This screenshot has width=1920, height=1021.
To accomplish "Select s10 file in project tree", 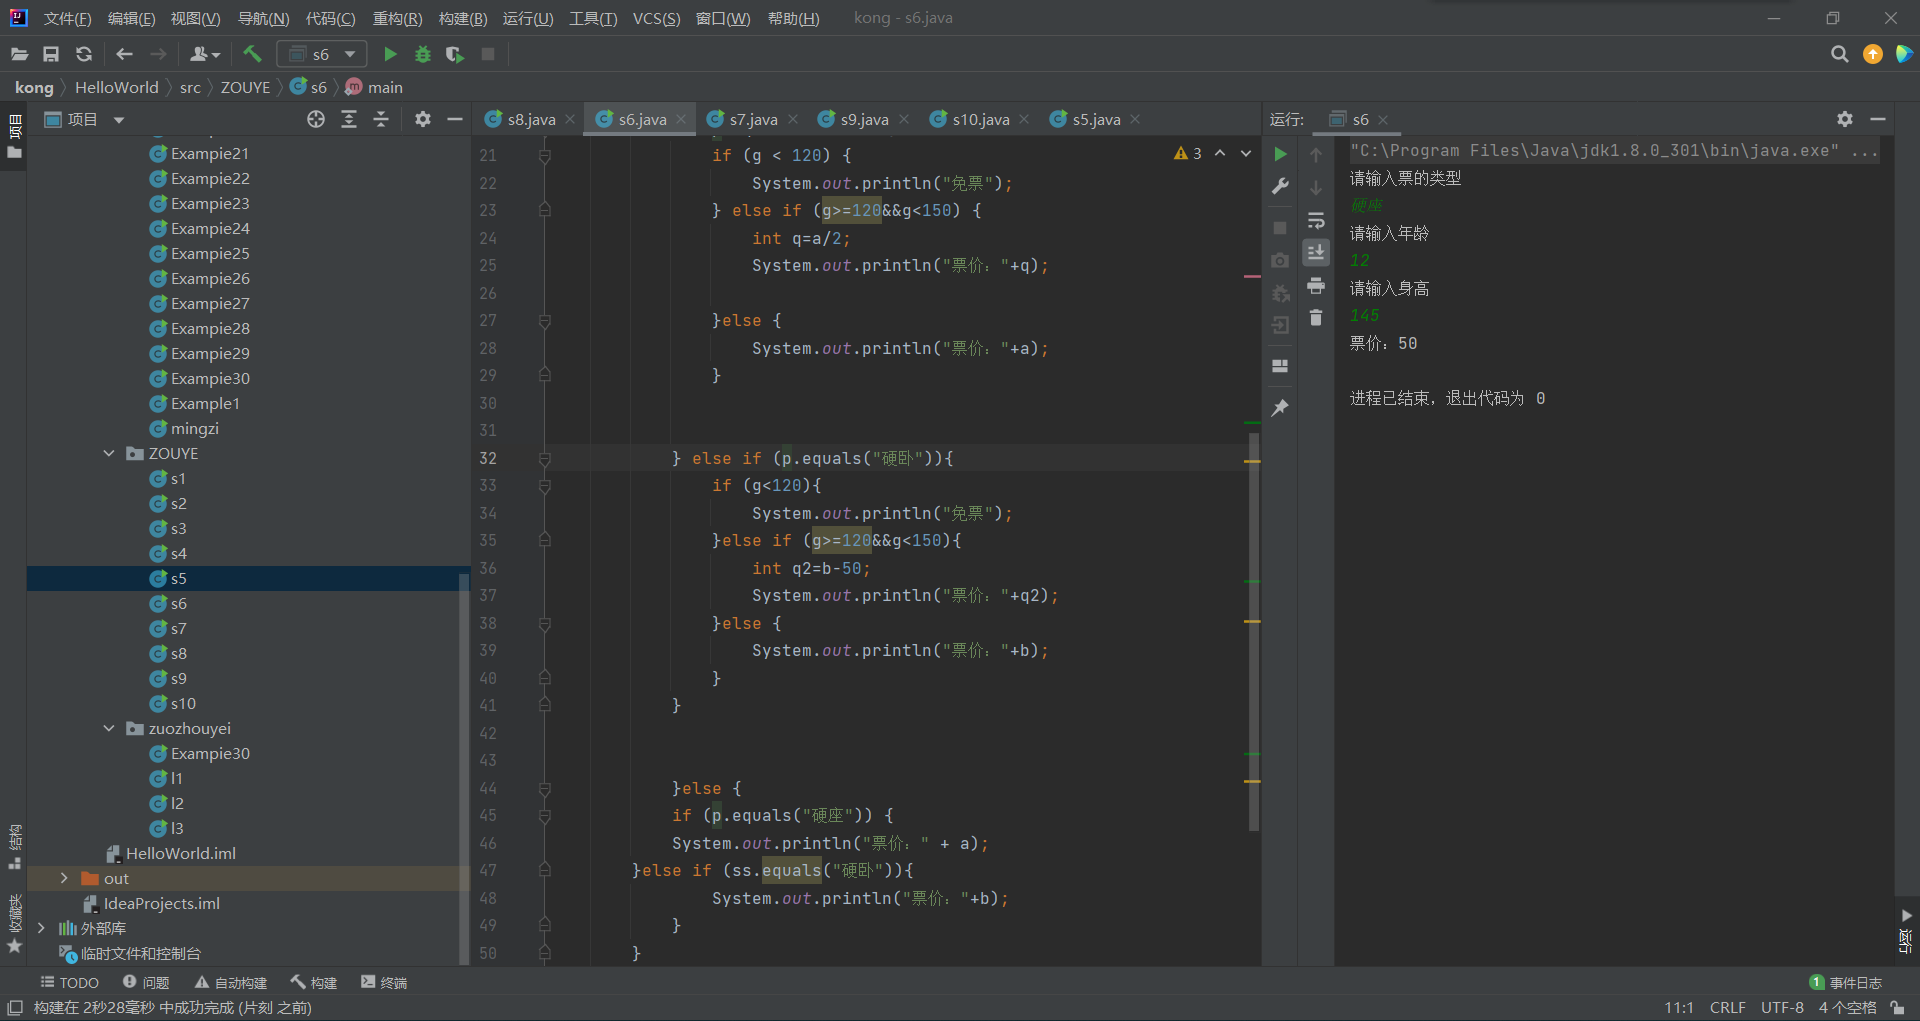I will [x=183, y=703].
